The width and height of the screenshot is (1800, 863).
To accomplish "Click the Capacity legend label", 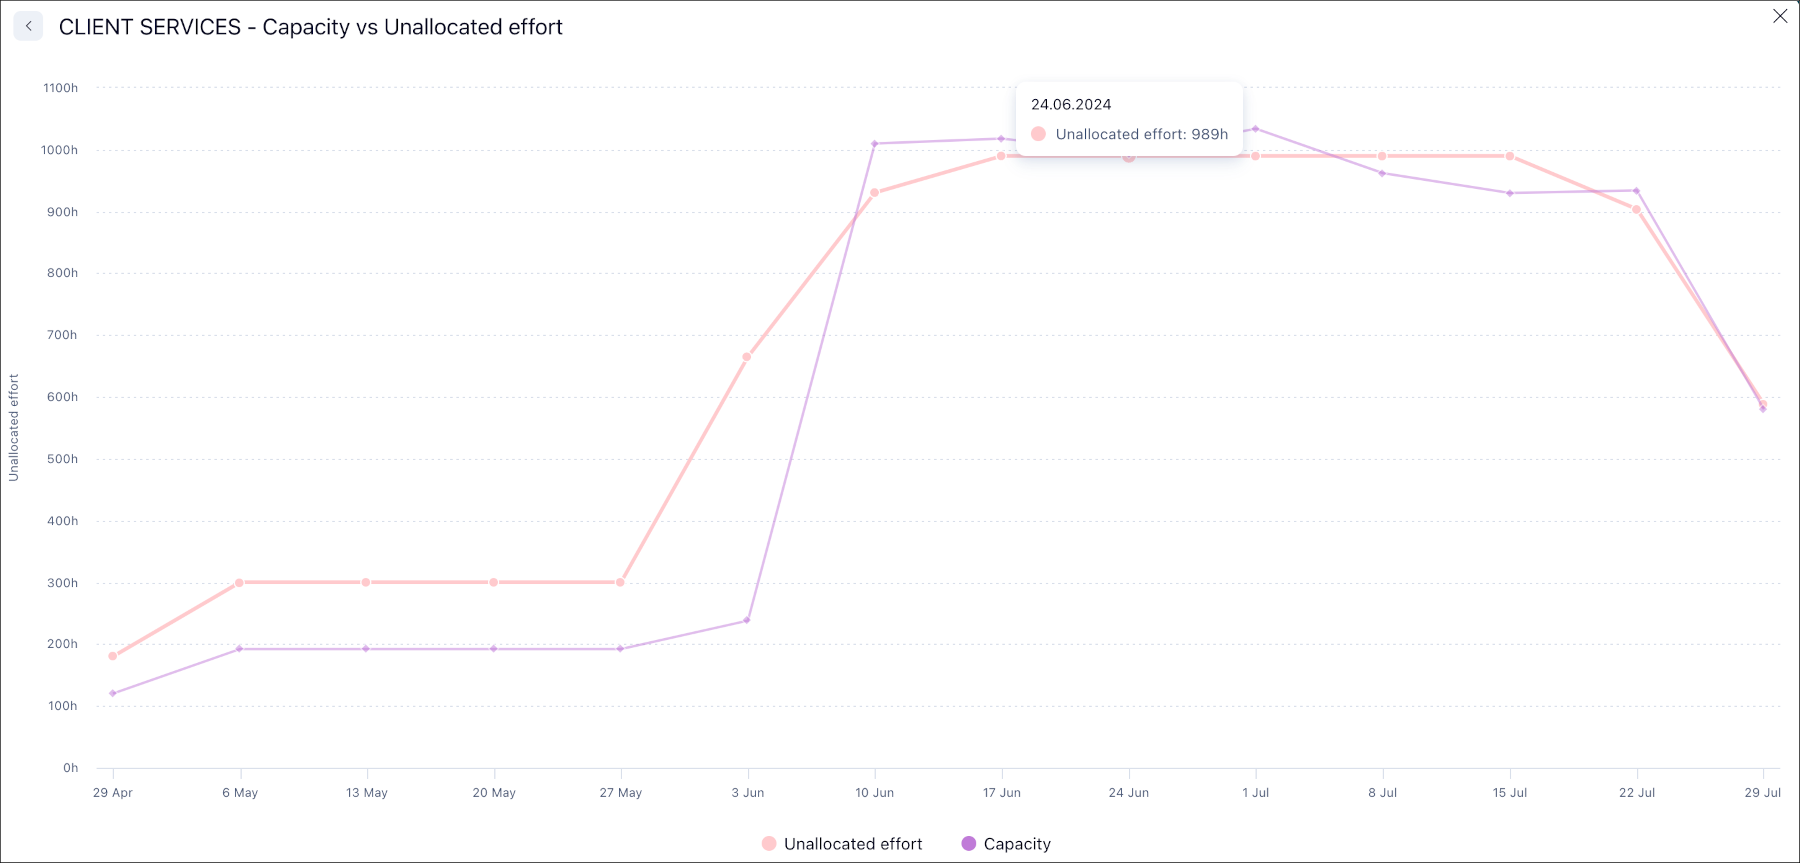I will pyautogui.click(x=1017, y=843).
